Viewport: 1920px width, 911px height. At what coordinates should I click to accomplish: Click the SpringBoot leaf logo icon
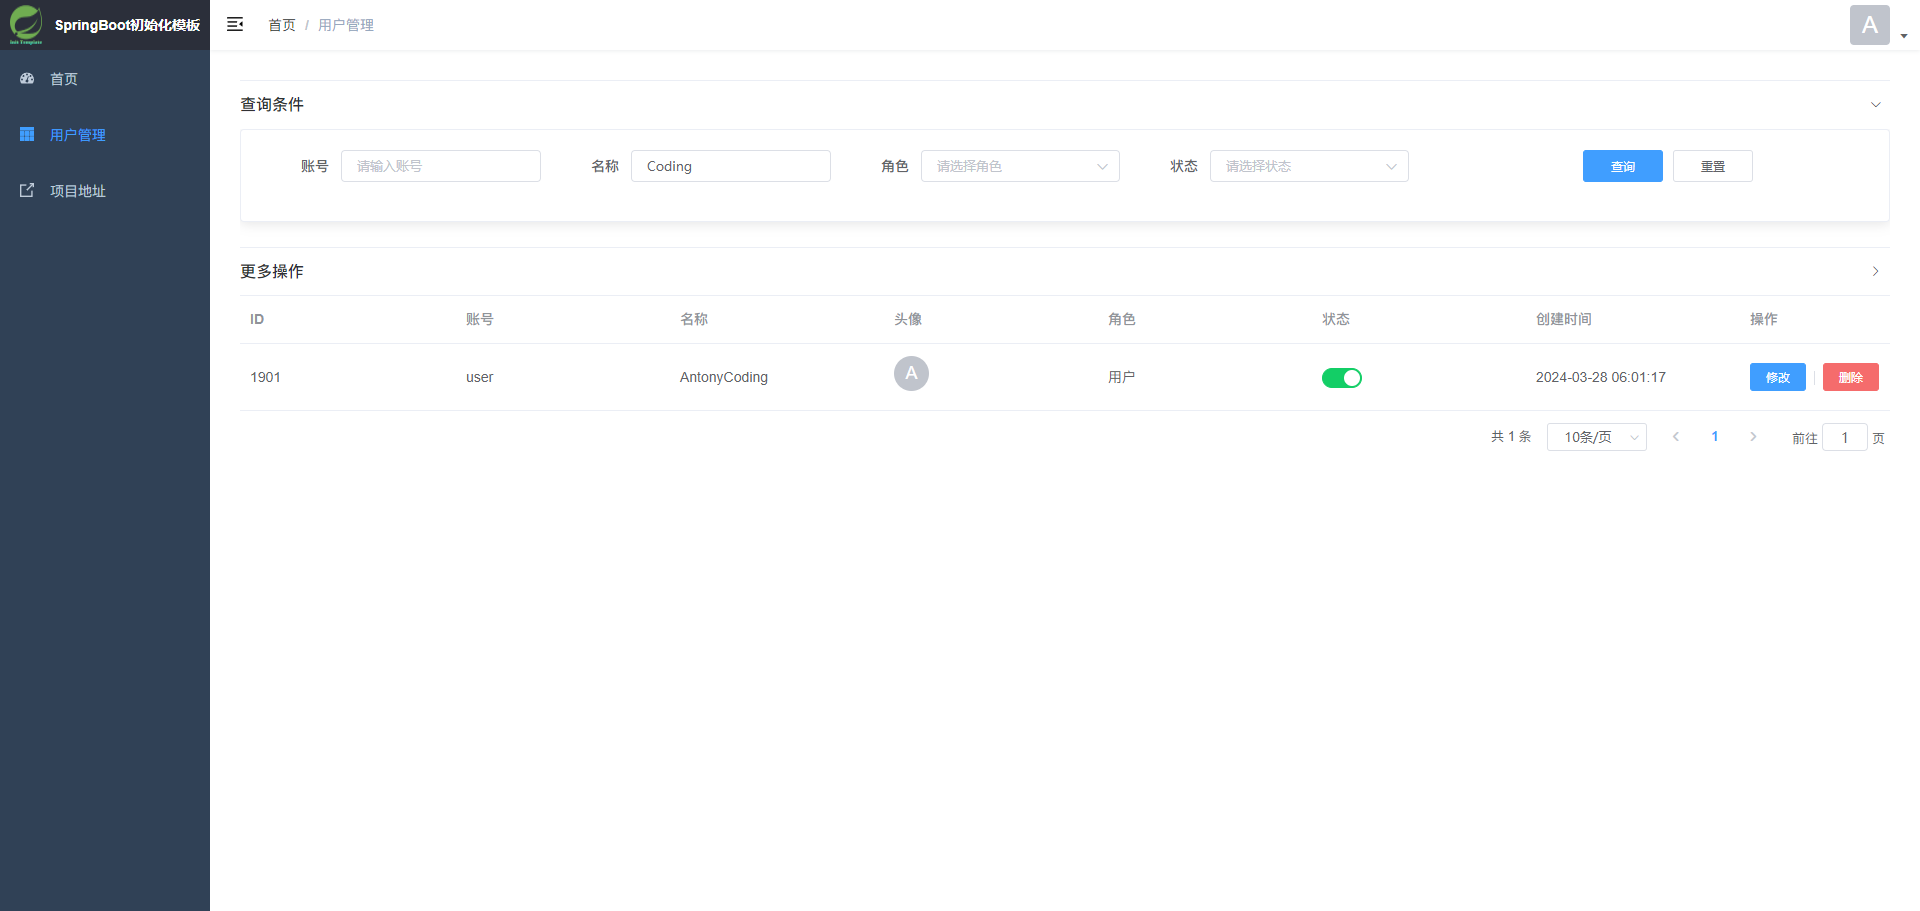(26, 24)
